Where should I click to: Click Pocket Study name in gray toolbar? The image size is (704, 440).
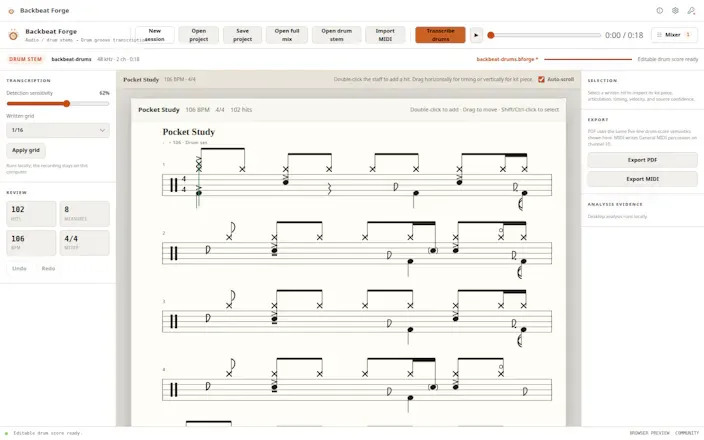[141, 79]
